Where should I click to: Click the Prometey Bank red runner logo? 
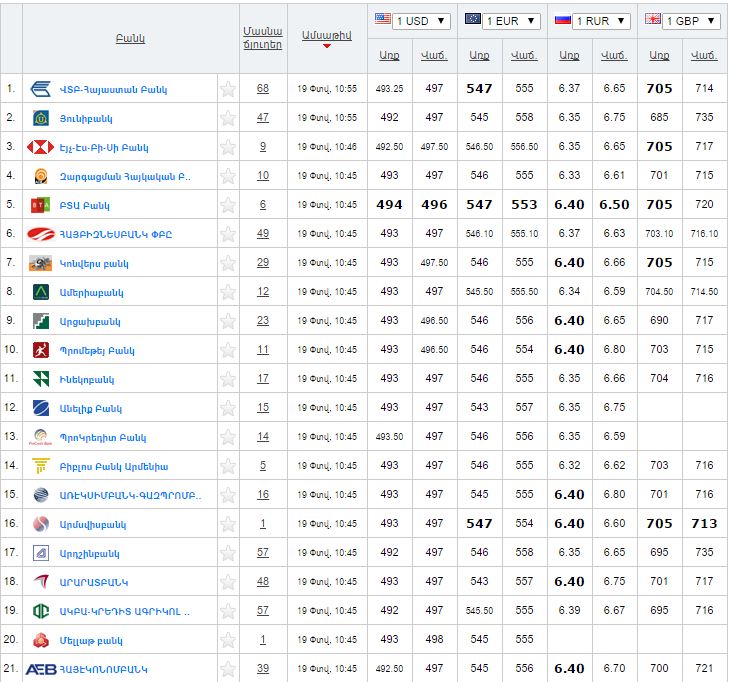click(41, 350)
